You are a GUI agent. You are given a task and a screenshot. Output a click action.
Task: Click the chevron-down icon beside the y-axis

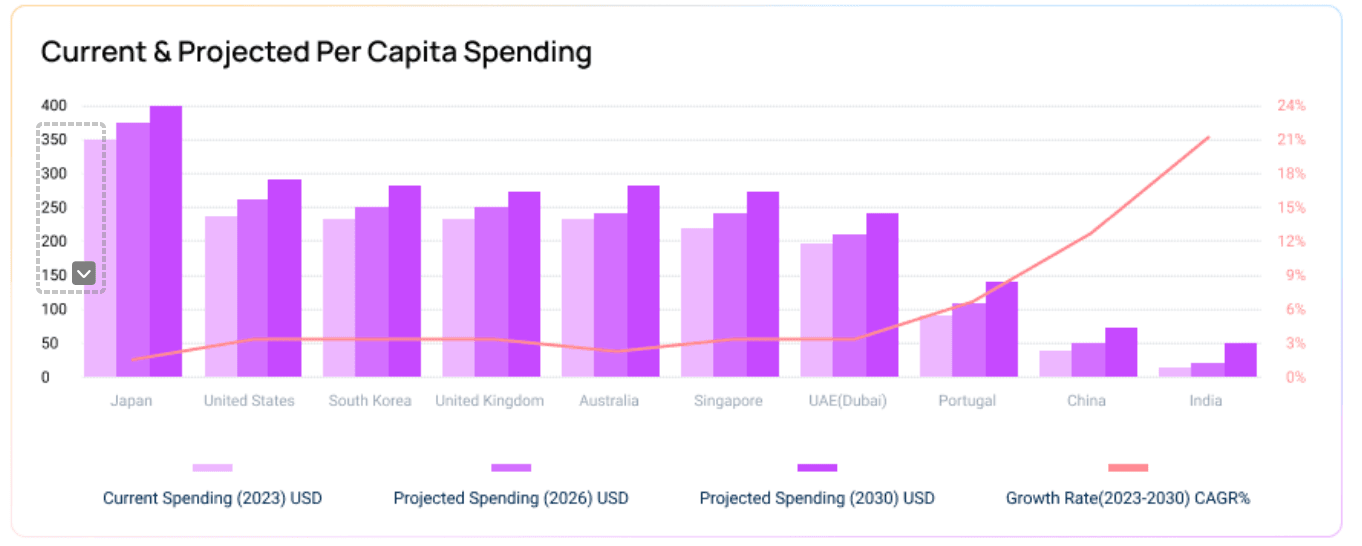coord(84,274)
